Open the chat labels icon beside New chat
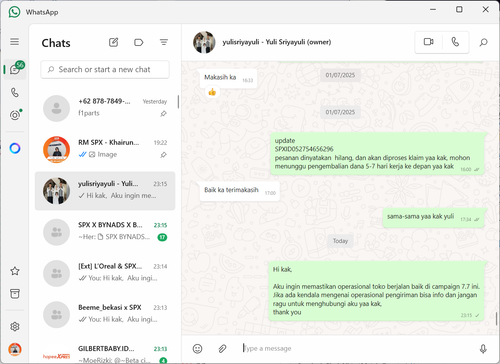The height and width of the screenshot is (364, 500). pyautogui.click(x=138, y=42)
